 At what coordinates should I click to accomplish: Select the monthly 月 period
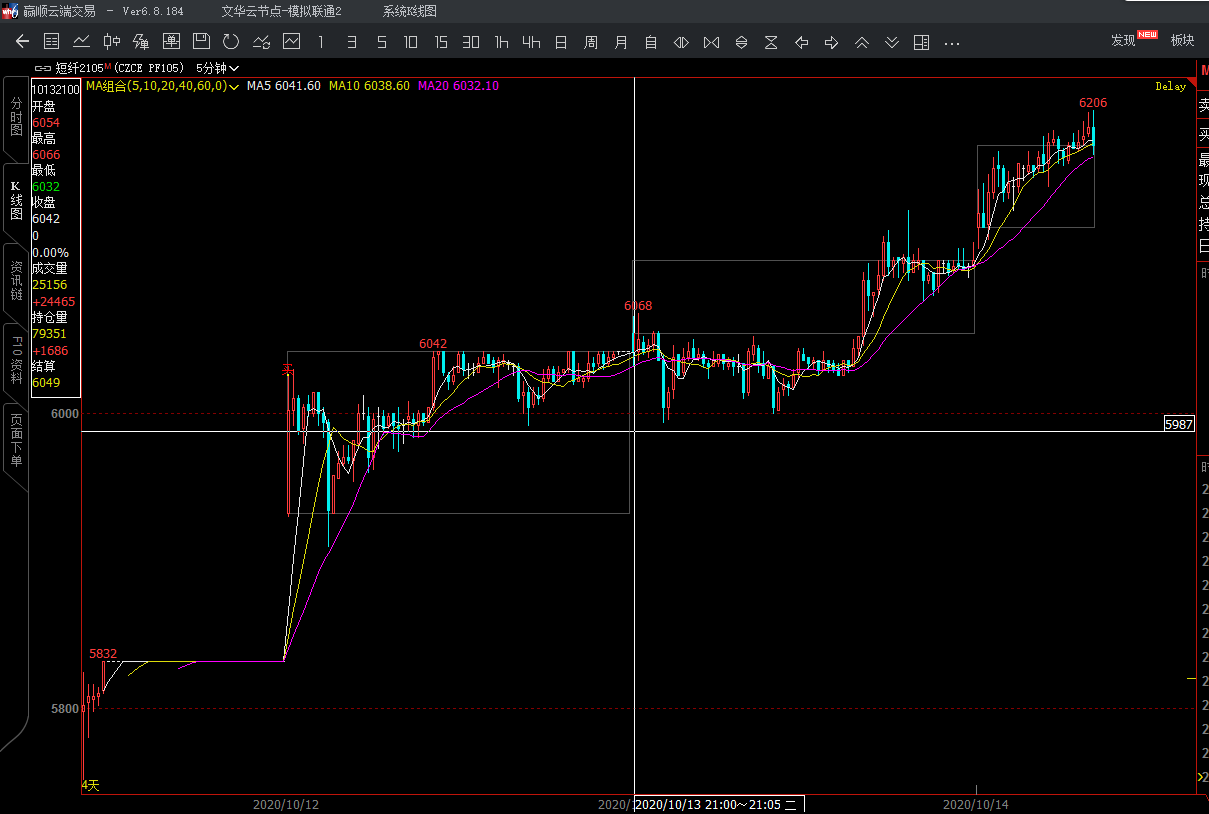(621, 42)
